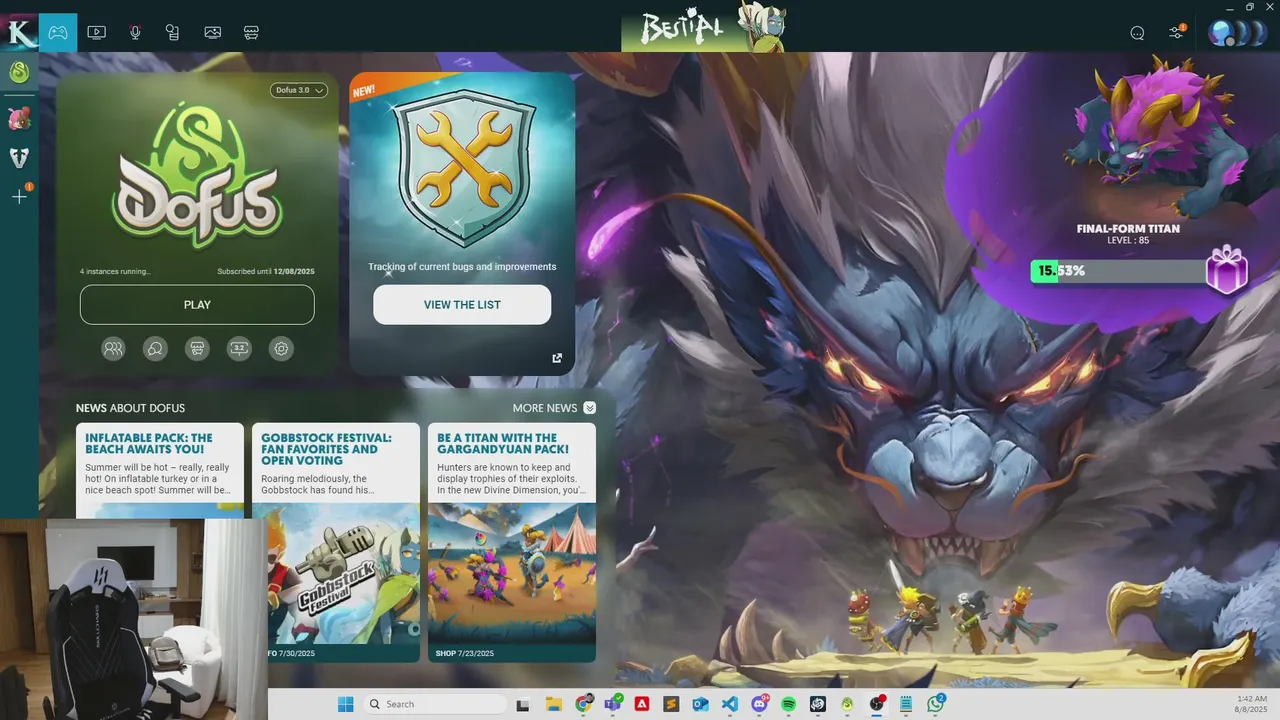Select the V-logo game in sidebar
The height and width of the screenshot is (720, 1280).
19,157
